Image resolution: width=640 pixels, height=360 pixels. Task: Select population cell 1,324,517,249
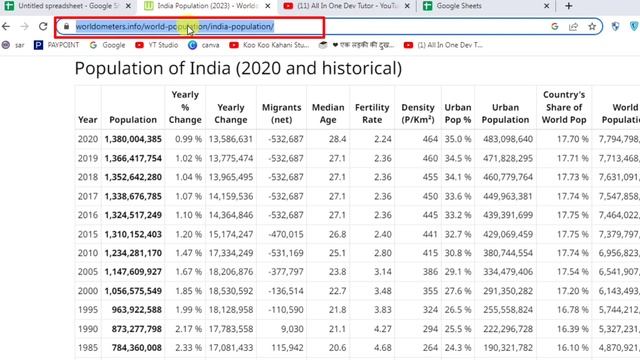(133, 215)
